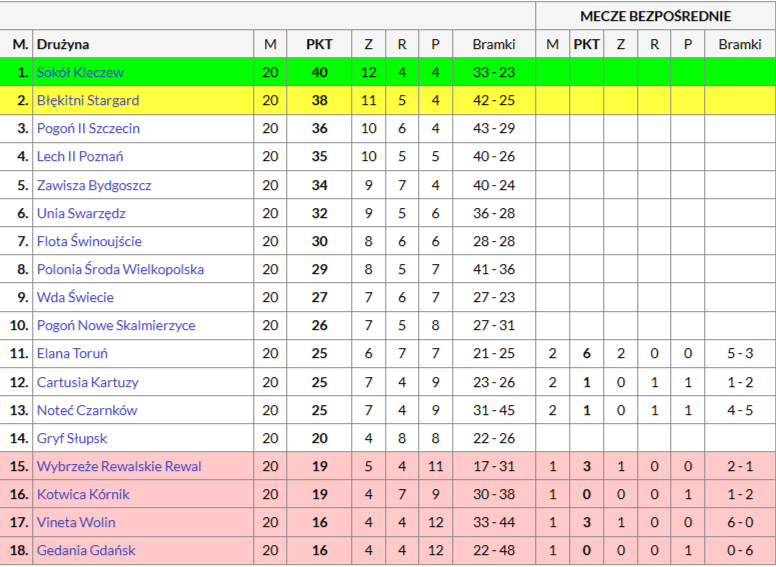The image size is (776, 567).
Task: Click the MECZE BEZPOŚREDNIE section header
Action: 655,16
